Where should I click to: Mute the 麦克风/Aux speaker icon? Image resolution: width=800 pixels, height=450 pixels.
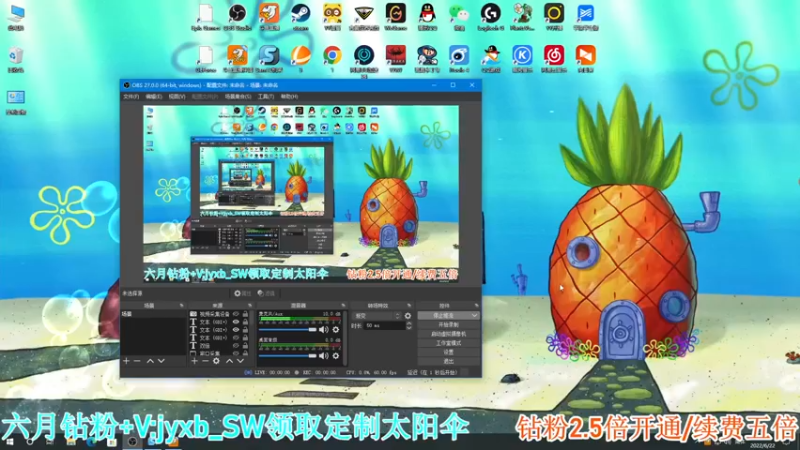pyautogui.click(x=323, y=330)
